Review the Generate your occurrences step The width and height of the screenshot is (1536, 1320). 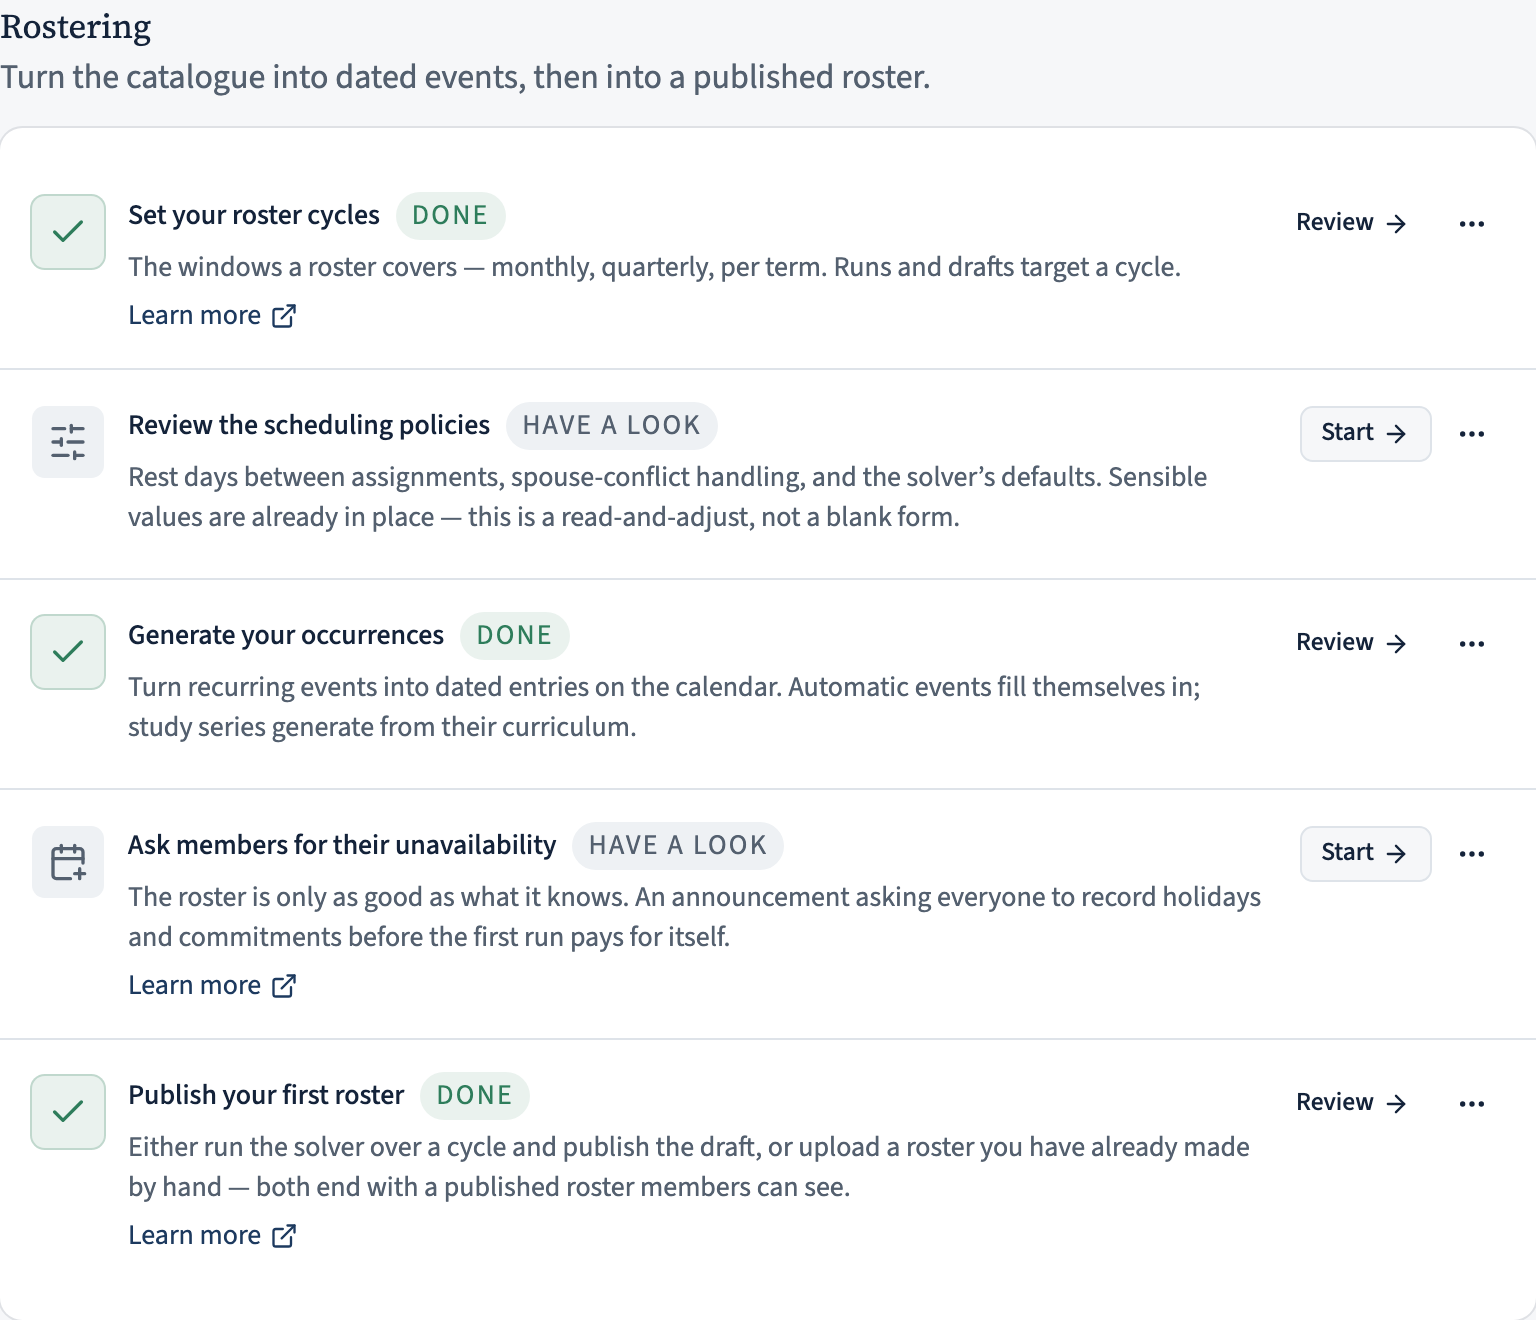[1351, 643]
